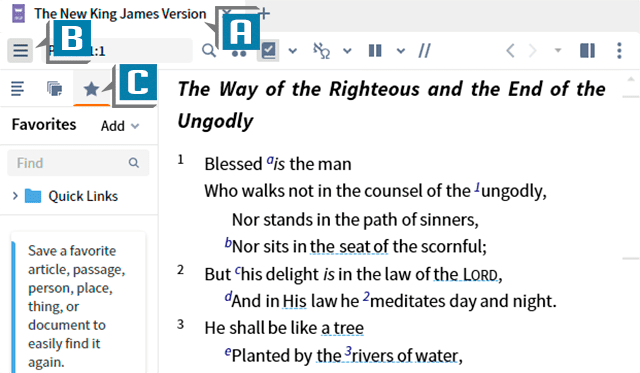Toggle the sidebar panel layout icon

587,51
